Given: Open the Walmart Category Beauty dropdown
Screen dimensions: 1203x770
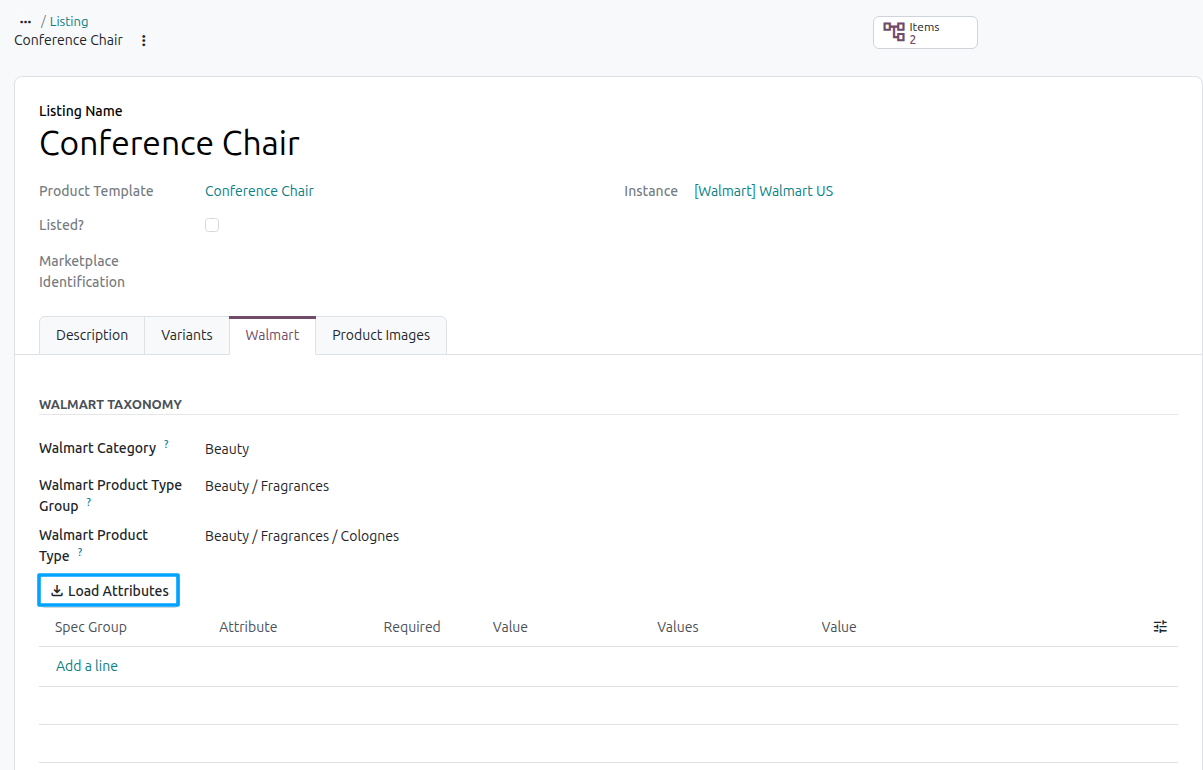Looking at the screenshot, I should (227, 449).
